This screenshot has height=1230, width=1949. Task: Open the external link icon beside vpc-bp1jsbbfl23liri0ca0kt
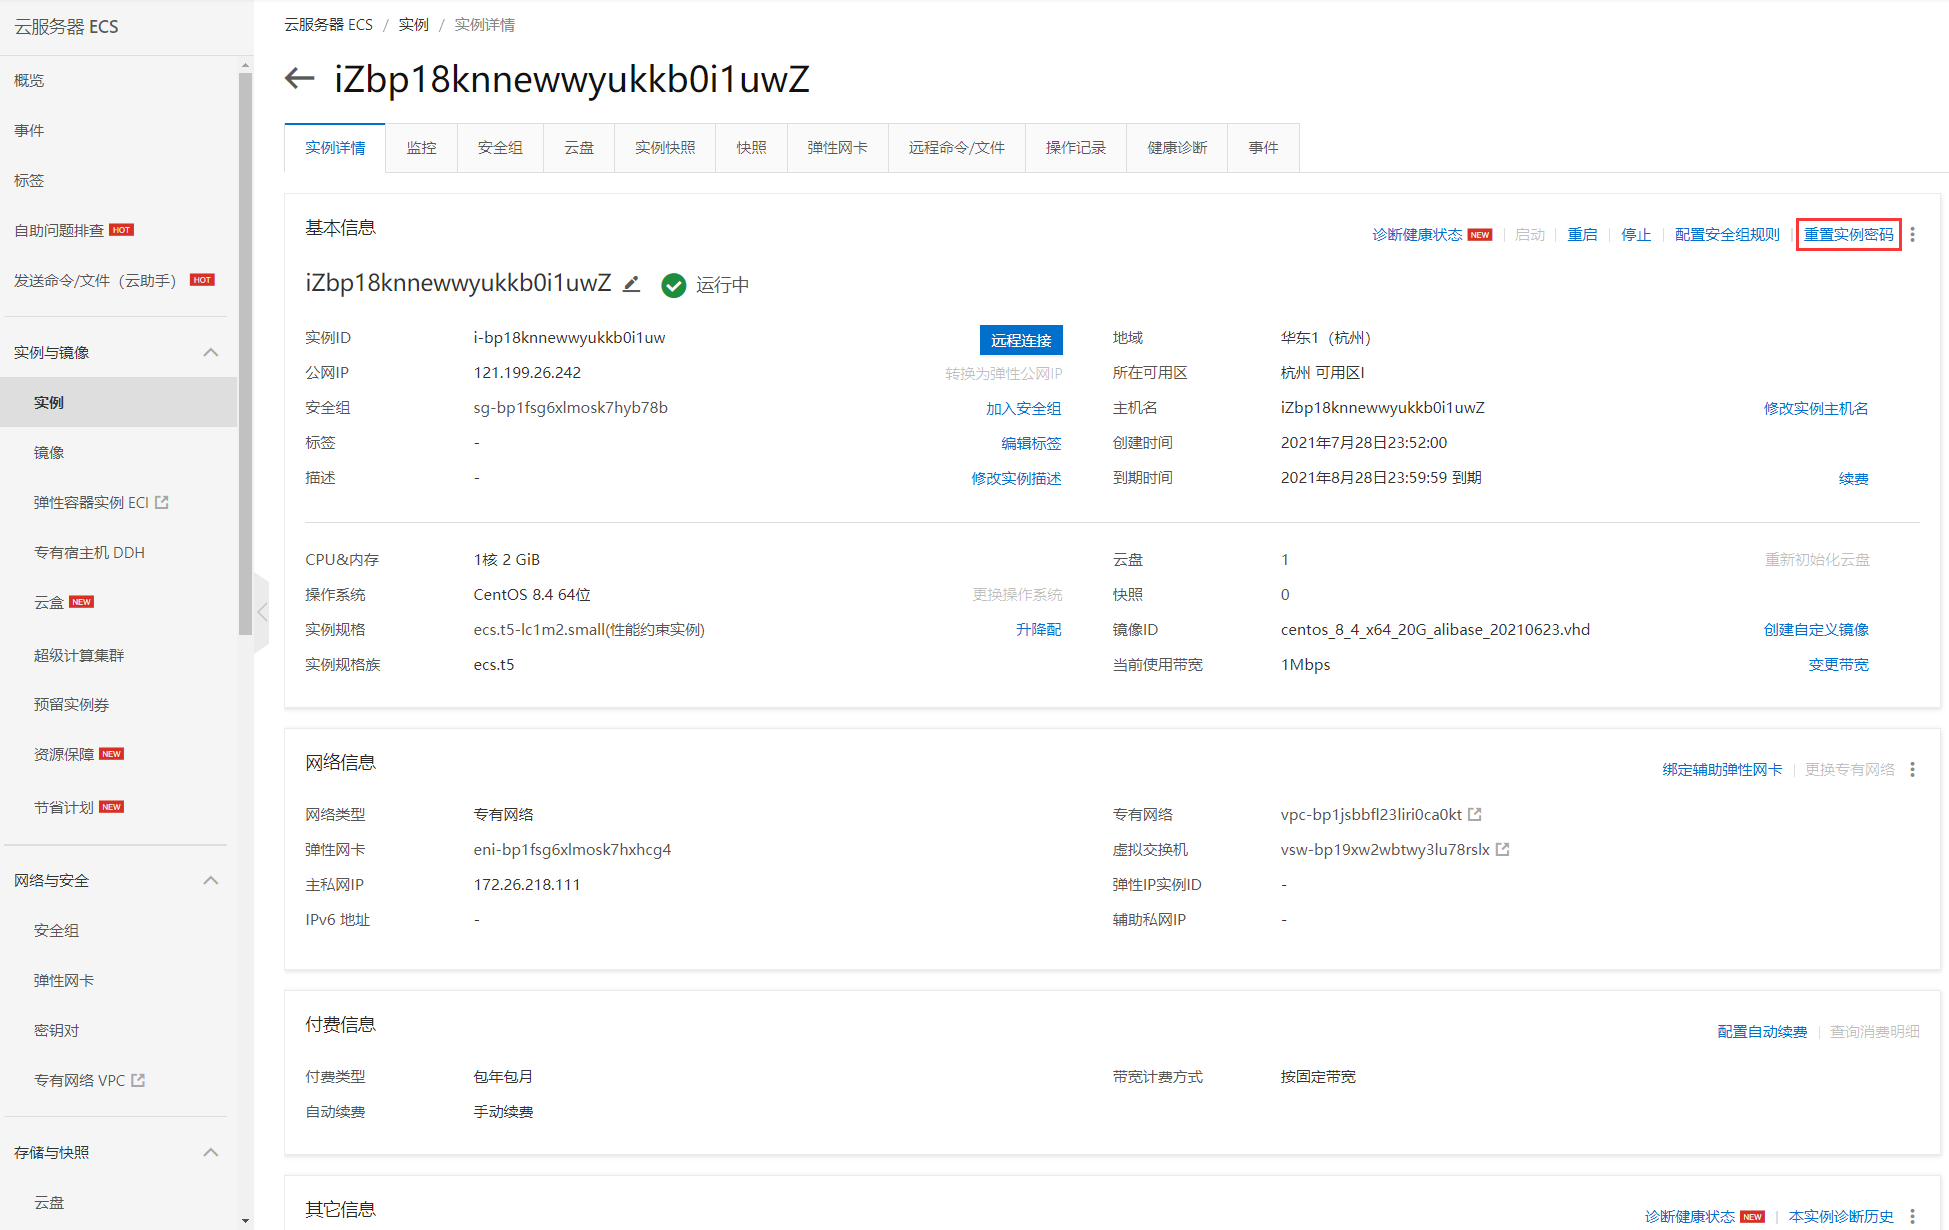coord(1477,814)
